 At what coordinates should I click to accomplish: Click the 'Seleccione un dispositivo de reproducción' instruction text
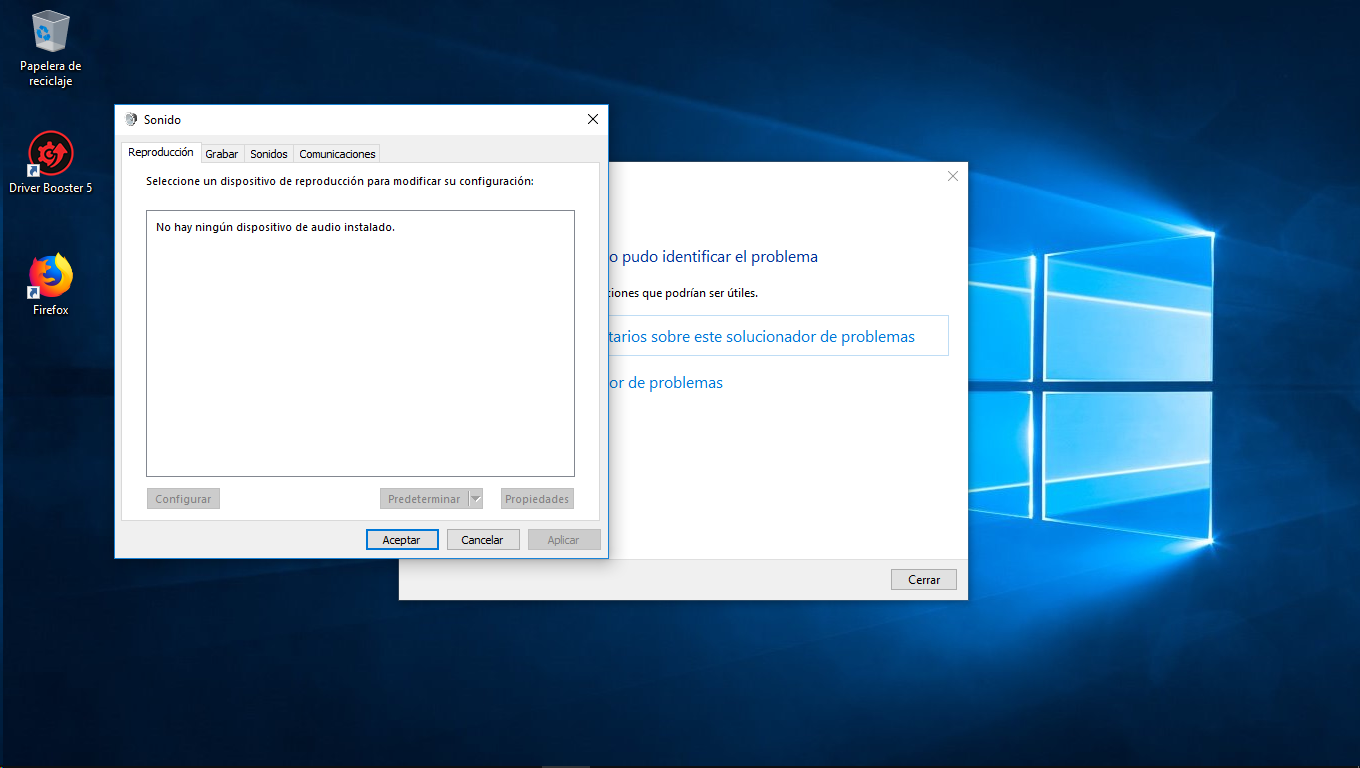340,181
